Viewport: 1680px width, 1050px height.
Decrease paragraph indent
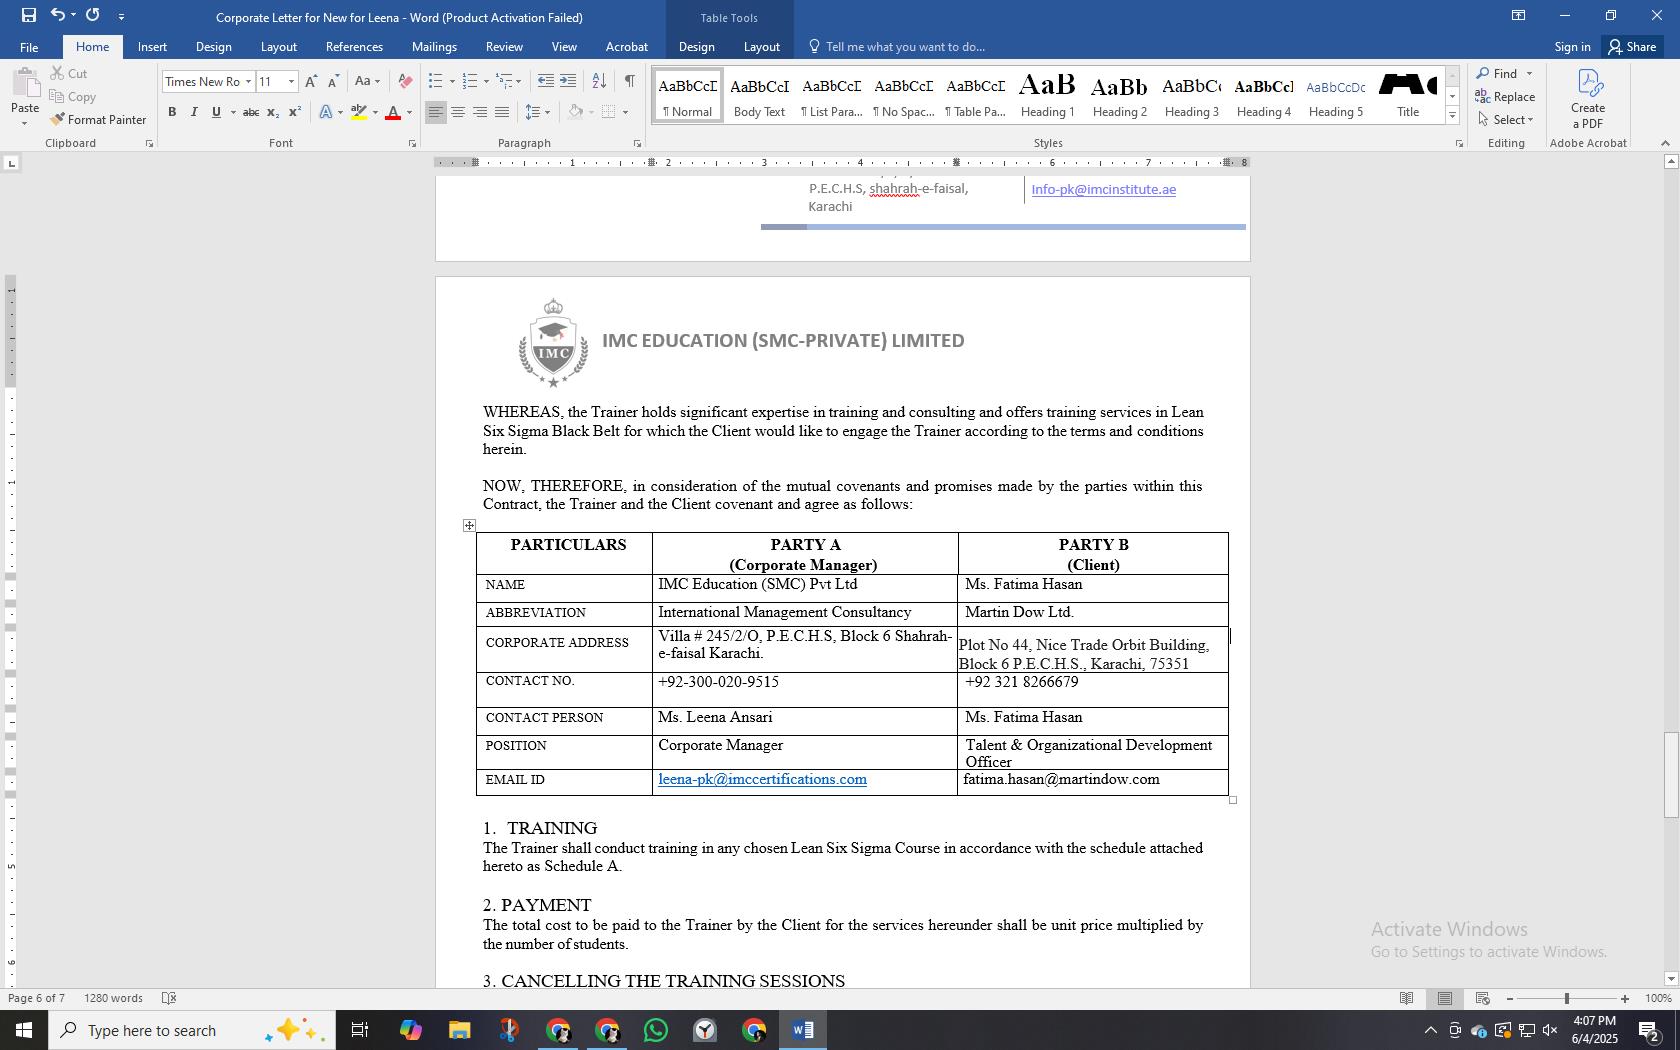(545, 81)
